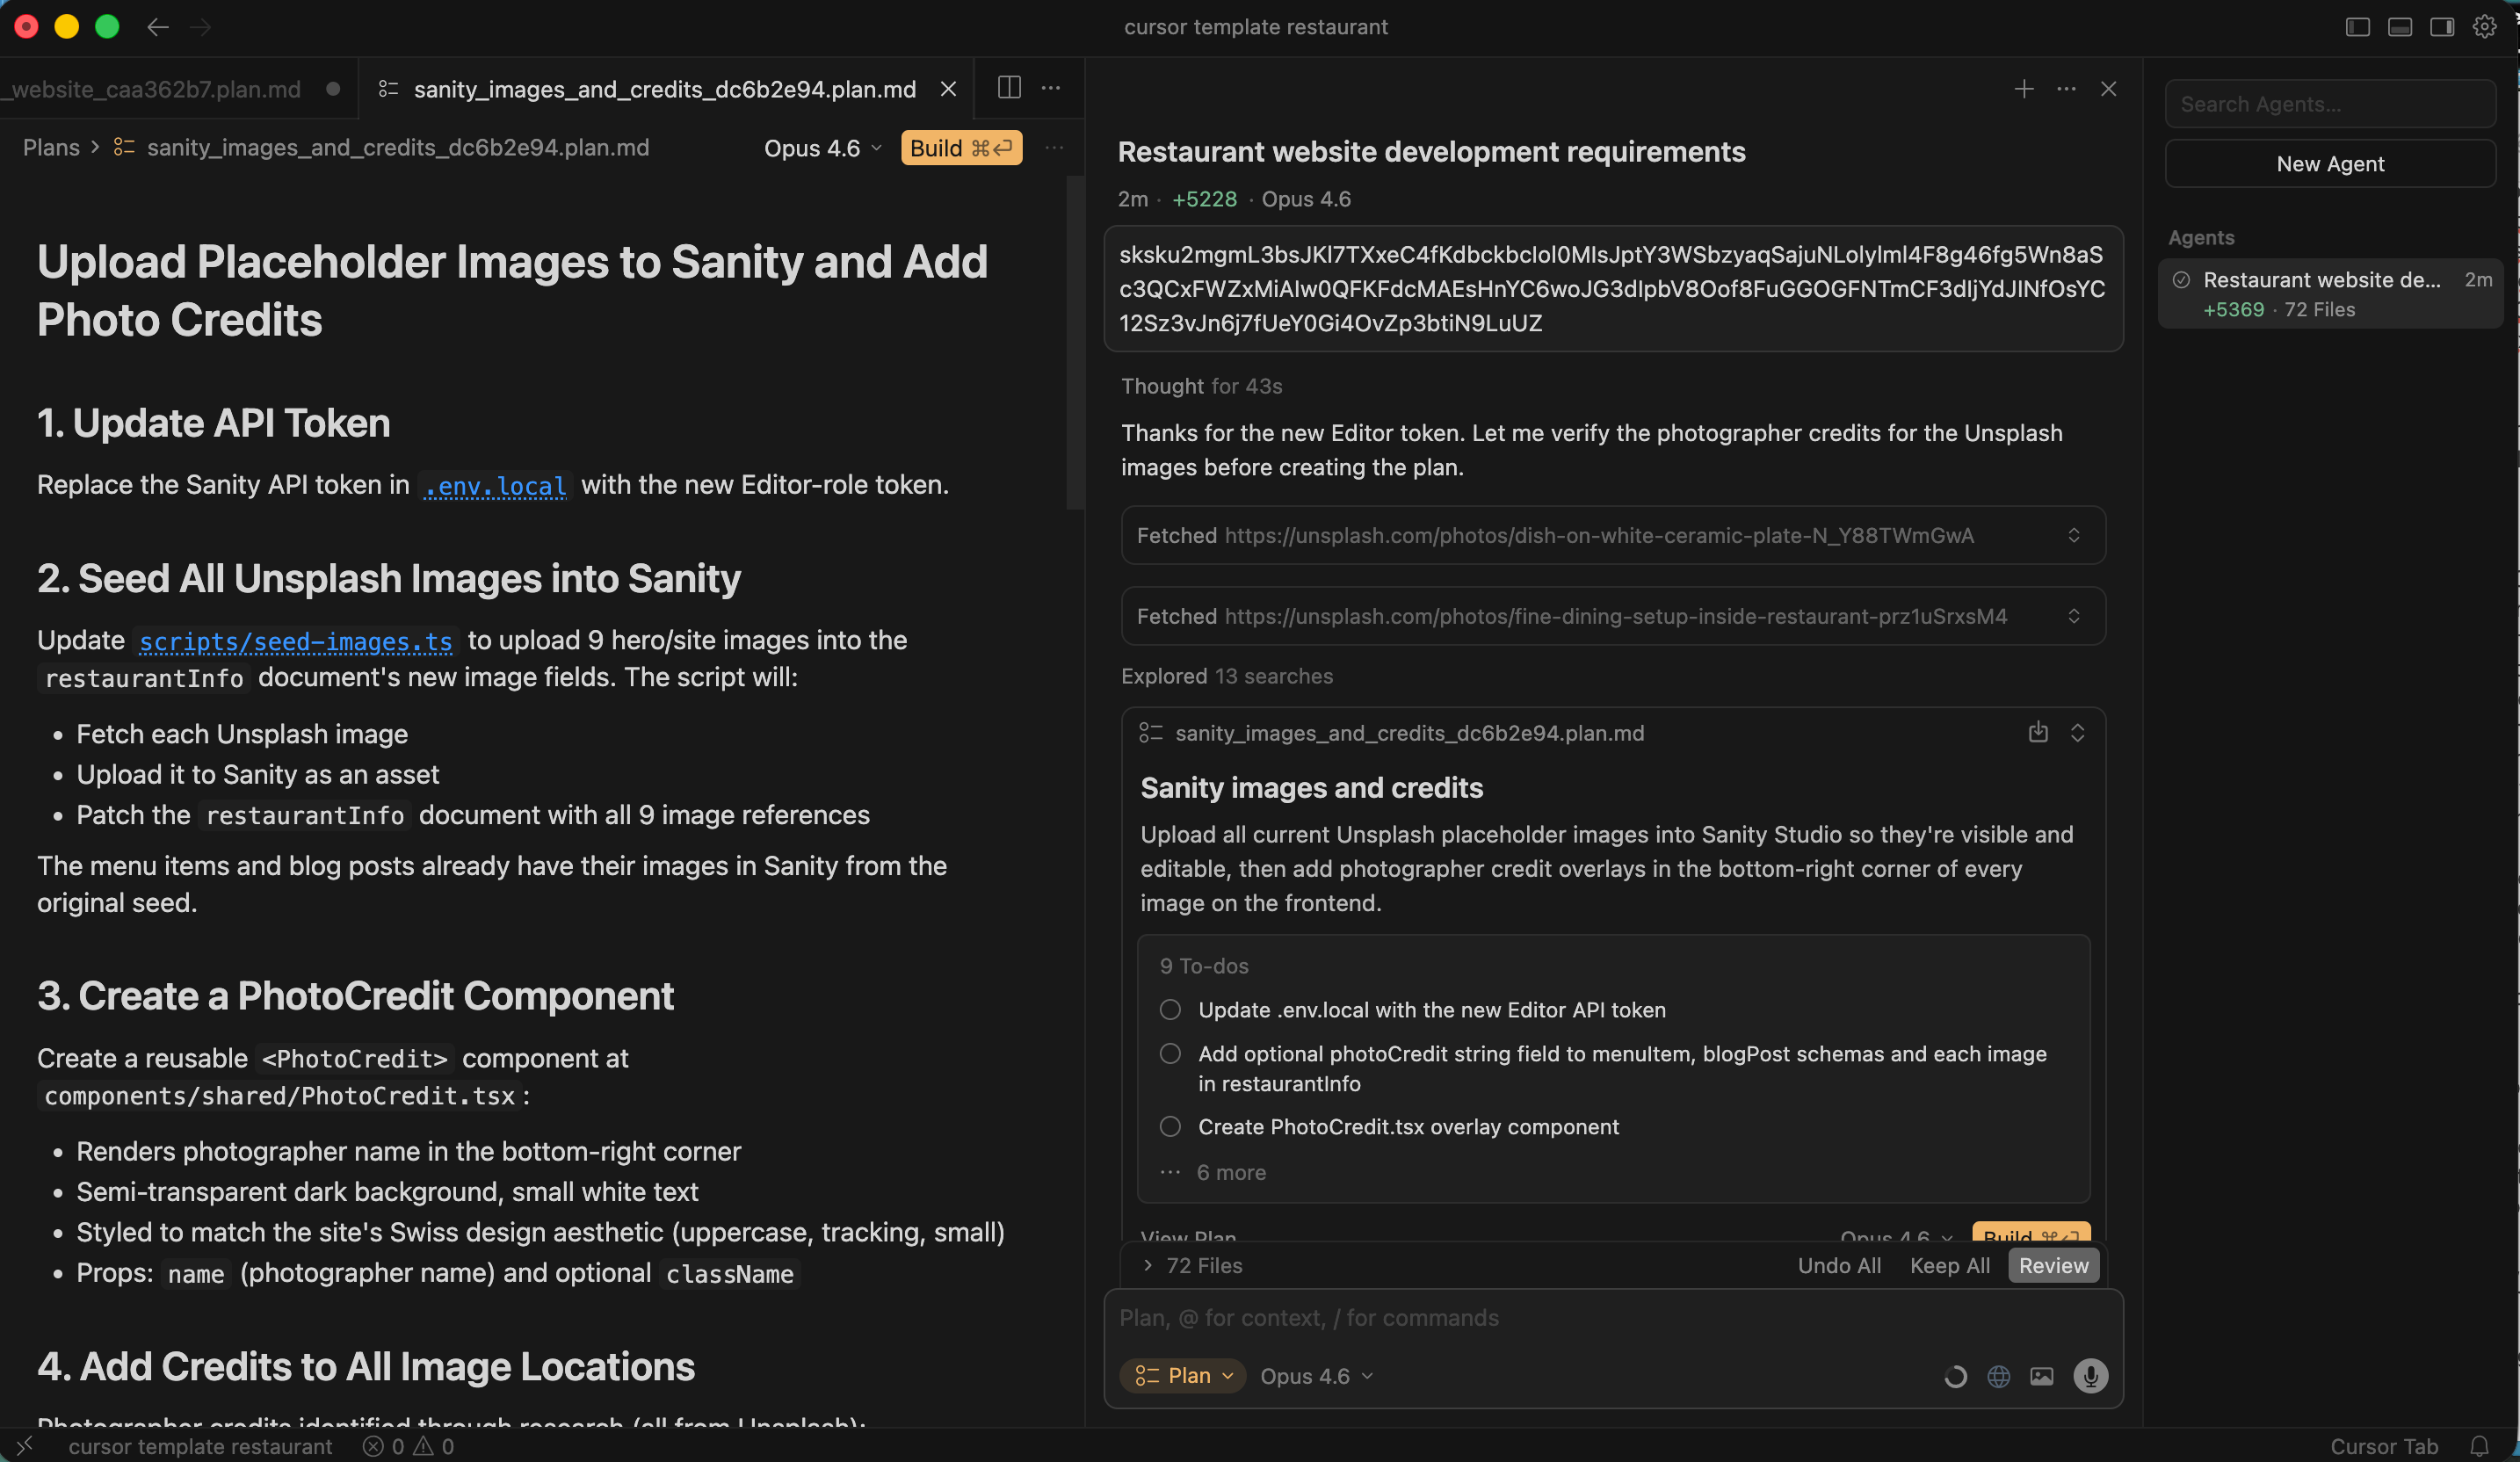The image size is (2520, 1462).
Task: Click the image attachment icon in chat input
Action: pos(2041,1376)
